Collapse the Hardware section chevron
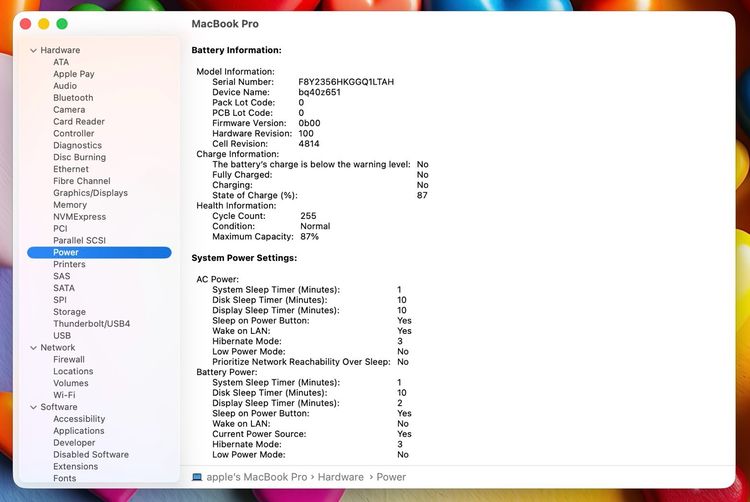The width and height of the screenshot is (750, 502). coord(33,50)
